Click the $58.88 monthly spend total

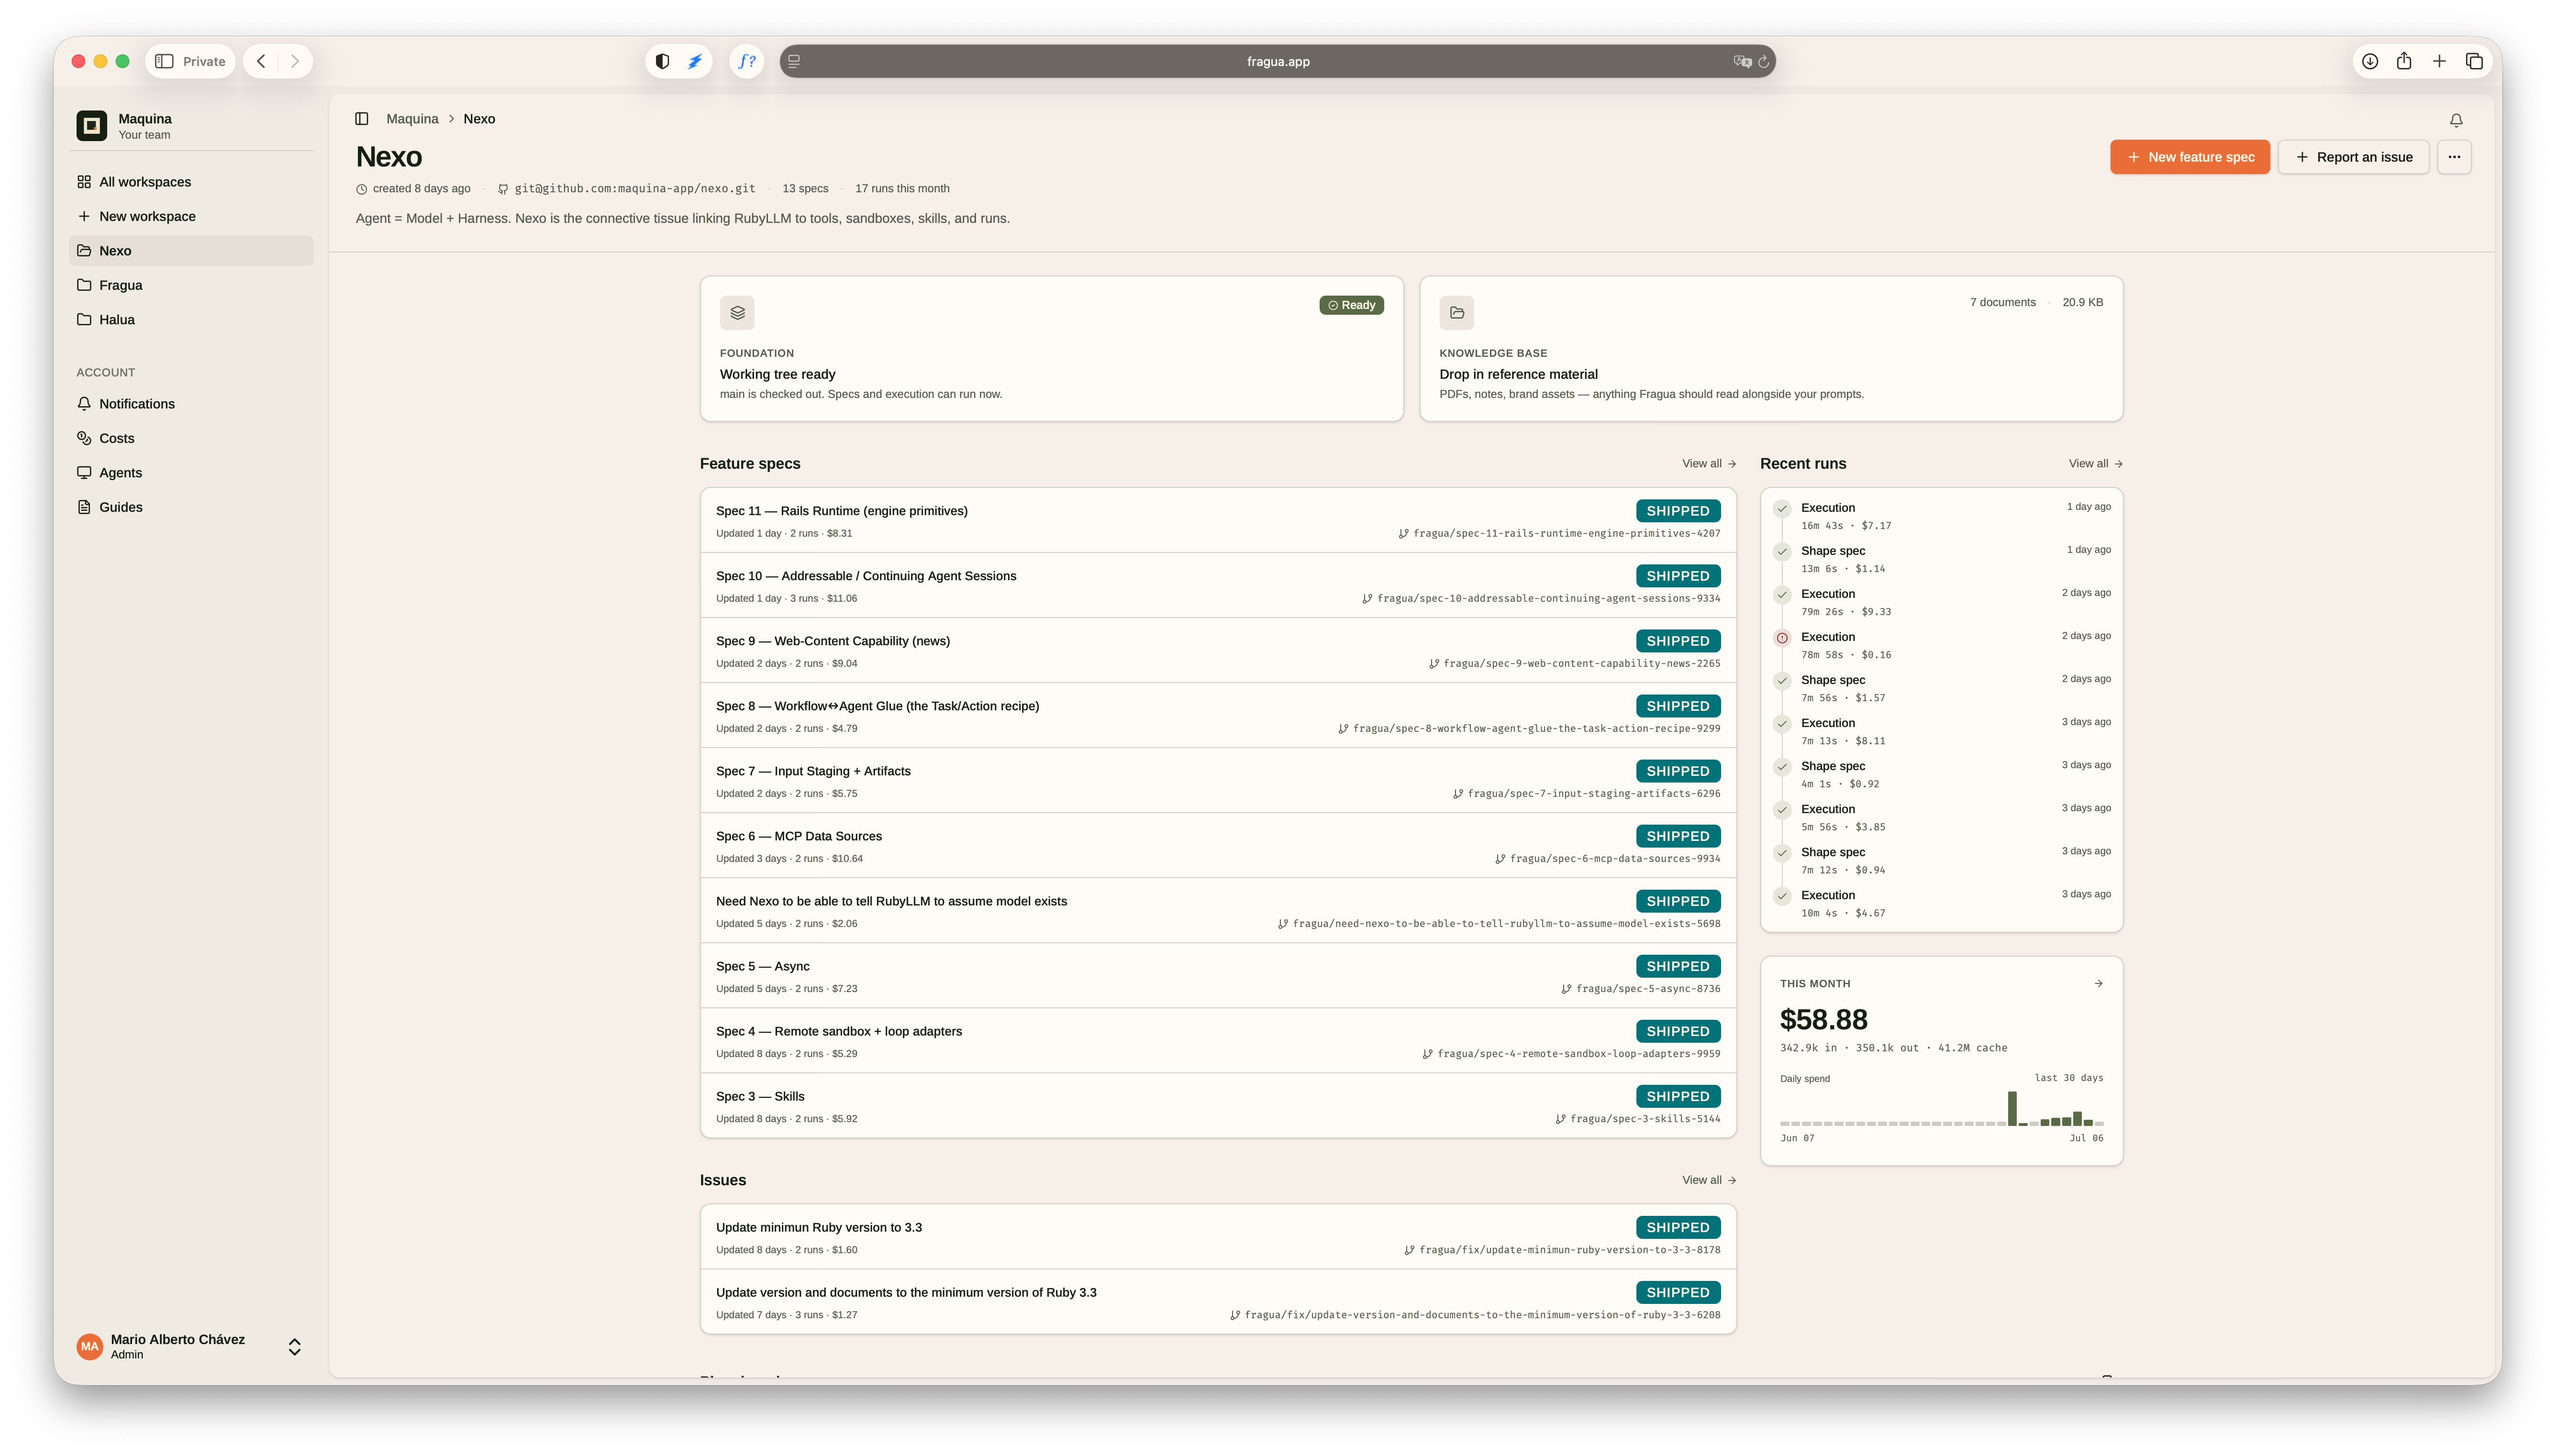pyautogui.click(x=1823, y=1019)
